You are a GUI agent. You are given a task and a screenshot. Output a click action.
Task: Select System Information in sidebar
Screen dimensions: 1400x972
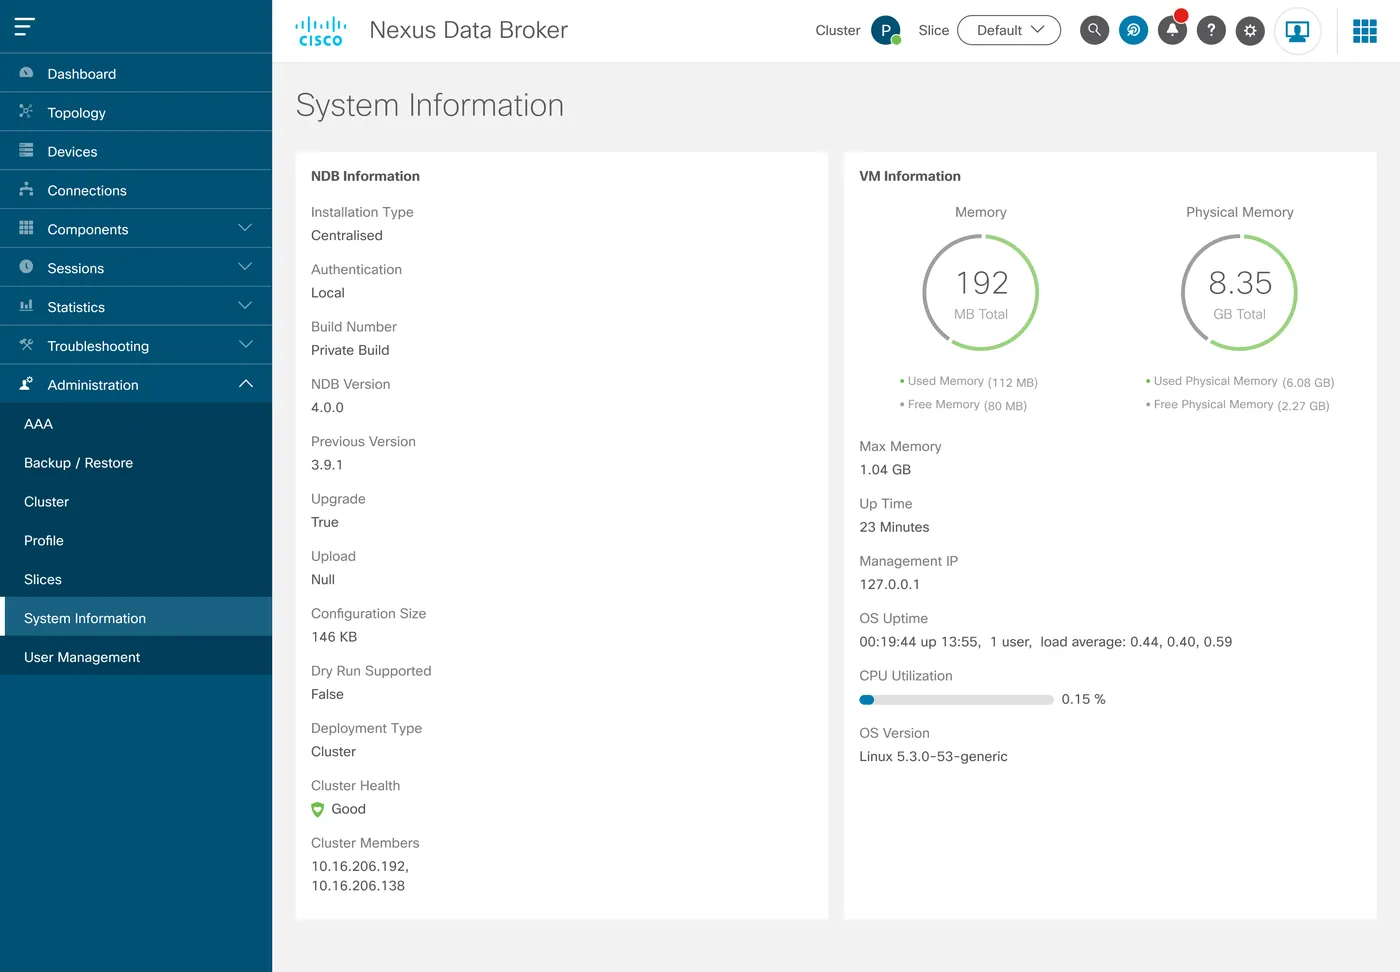136,618
